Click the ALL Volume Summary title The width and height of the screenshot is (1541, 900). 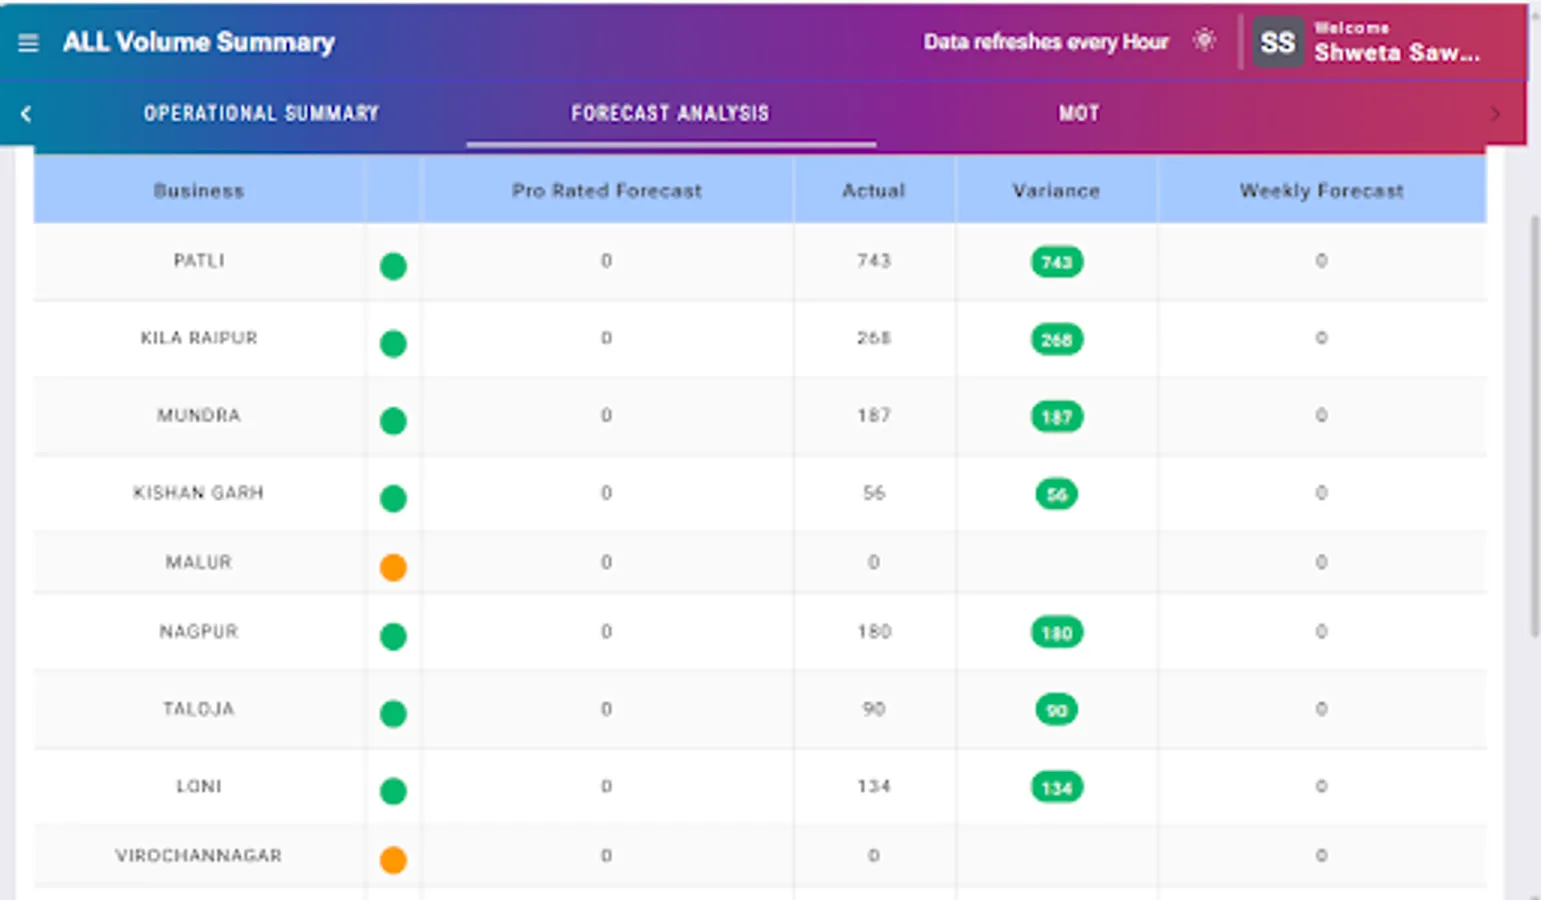click(199, 42)
